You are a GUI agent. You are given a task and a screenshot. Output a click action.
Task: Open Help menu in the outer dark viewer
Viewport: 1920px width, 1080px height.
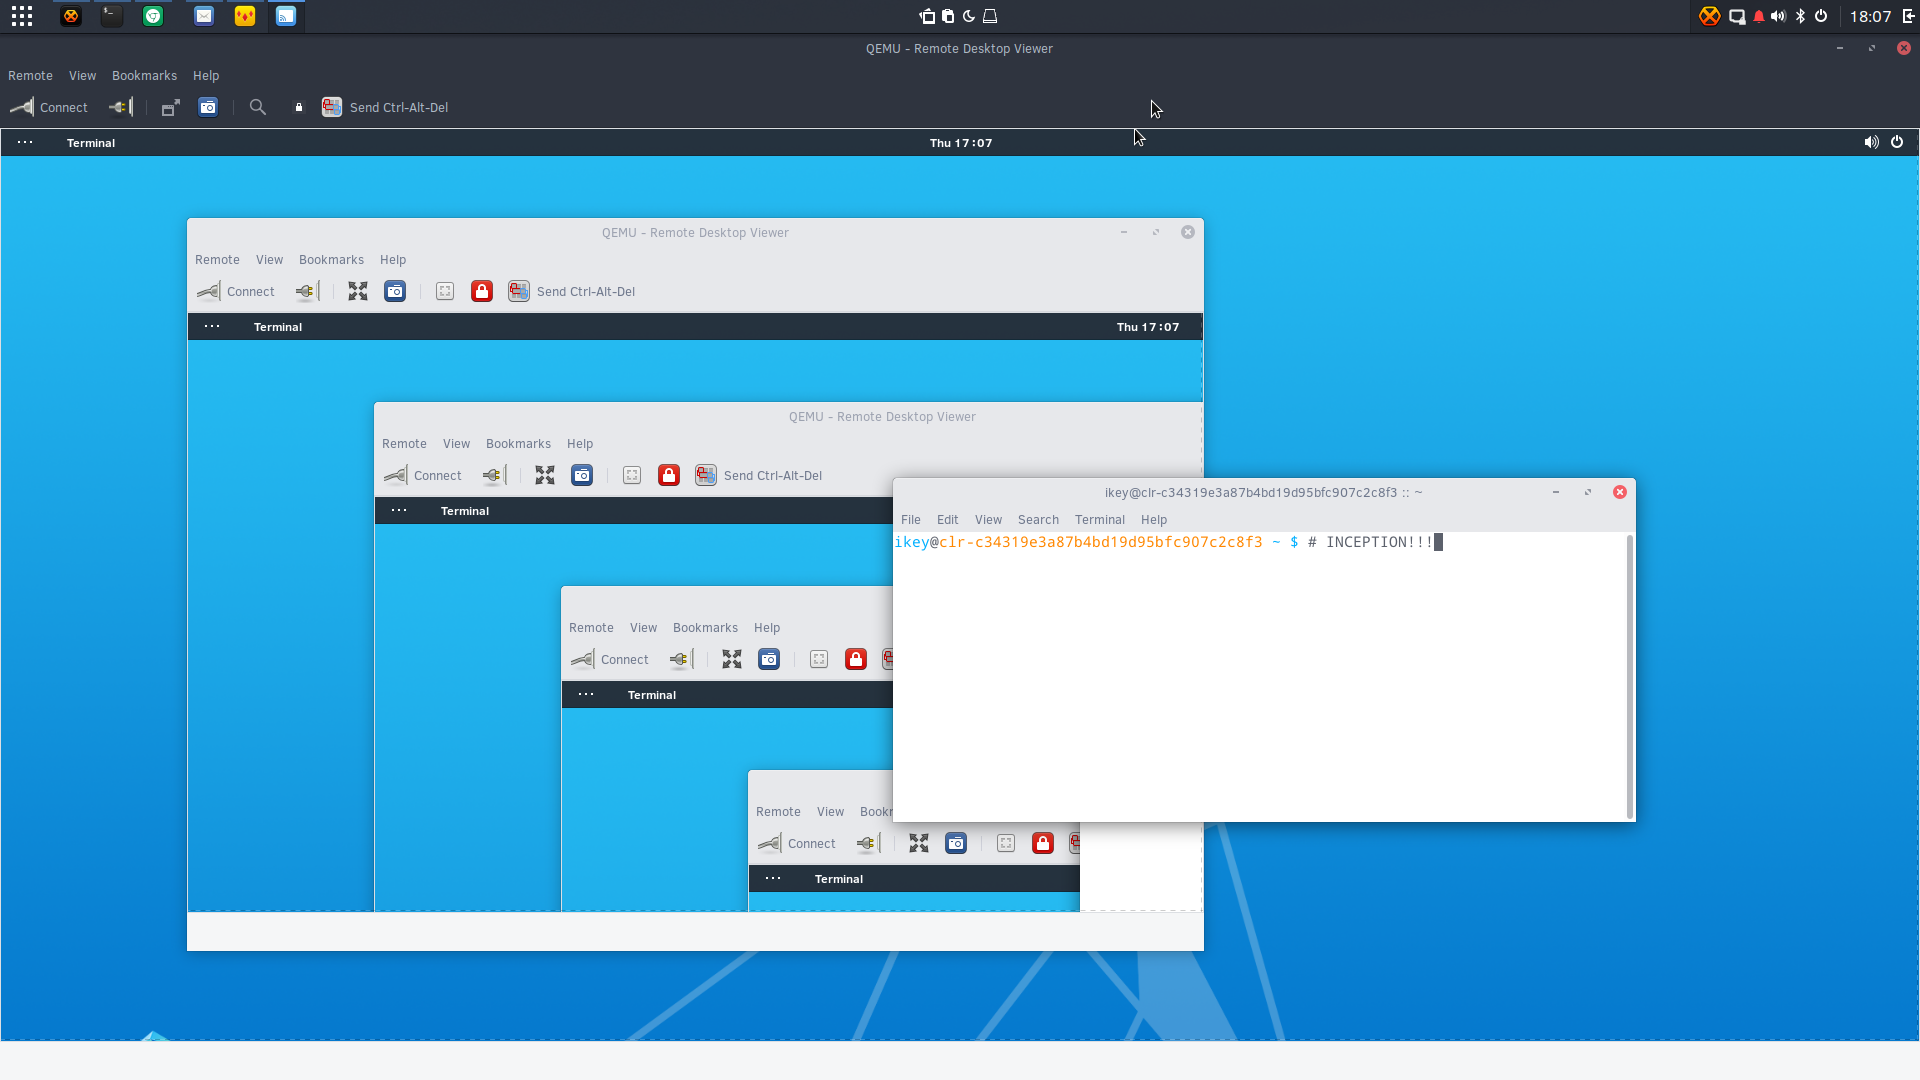(x=206, y=76)
